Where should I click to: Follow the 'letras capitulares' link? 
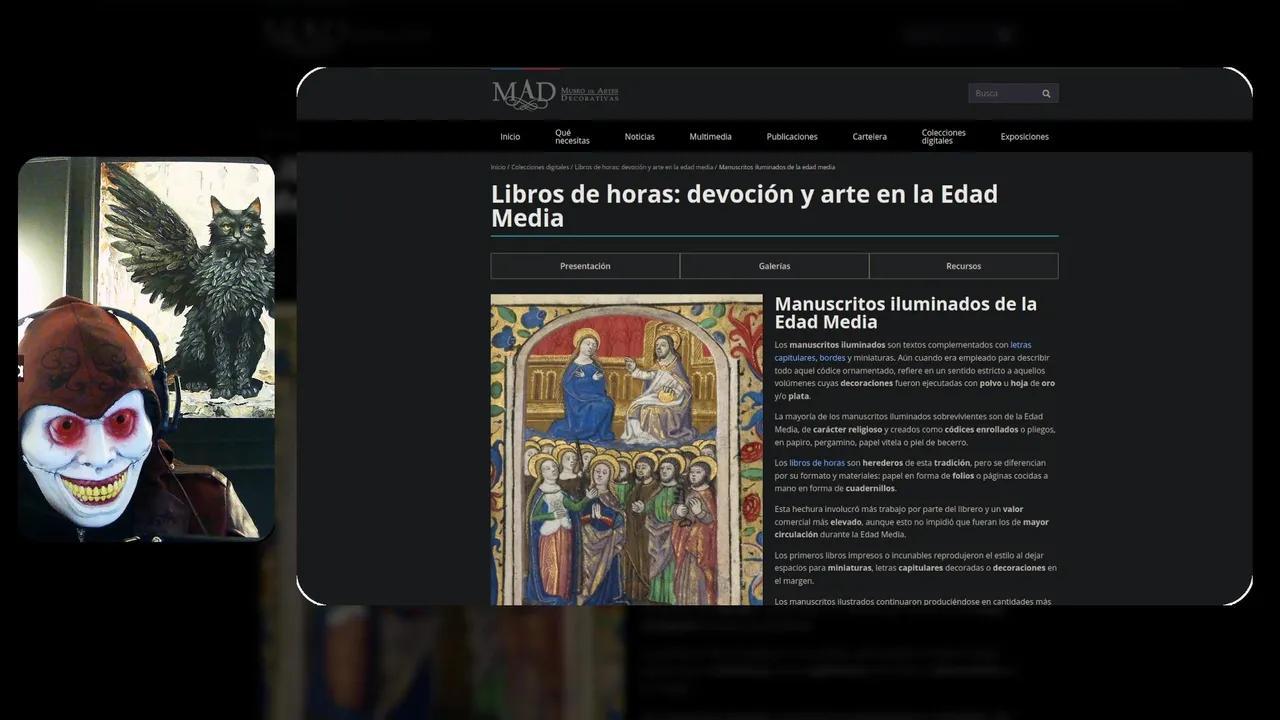click(1020, 345)
